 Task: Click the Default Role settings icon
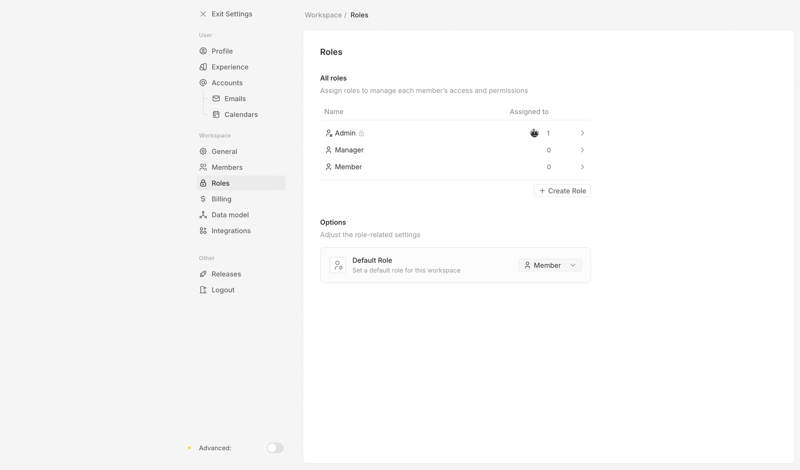[x=338, y=265]
